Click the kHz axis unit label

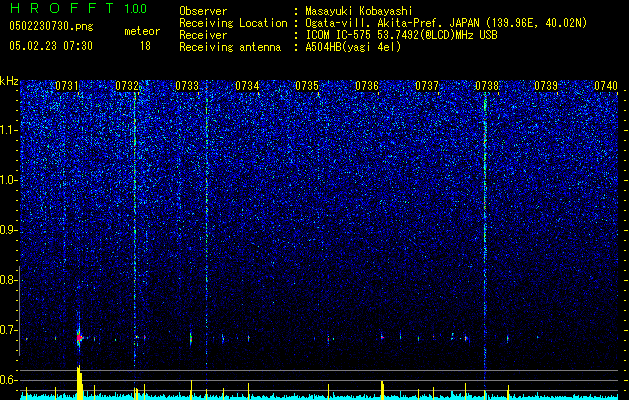tap(9, 81)
